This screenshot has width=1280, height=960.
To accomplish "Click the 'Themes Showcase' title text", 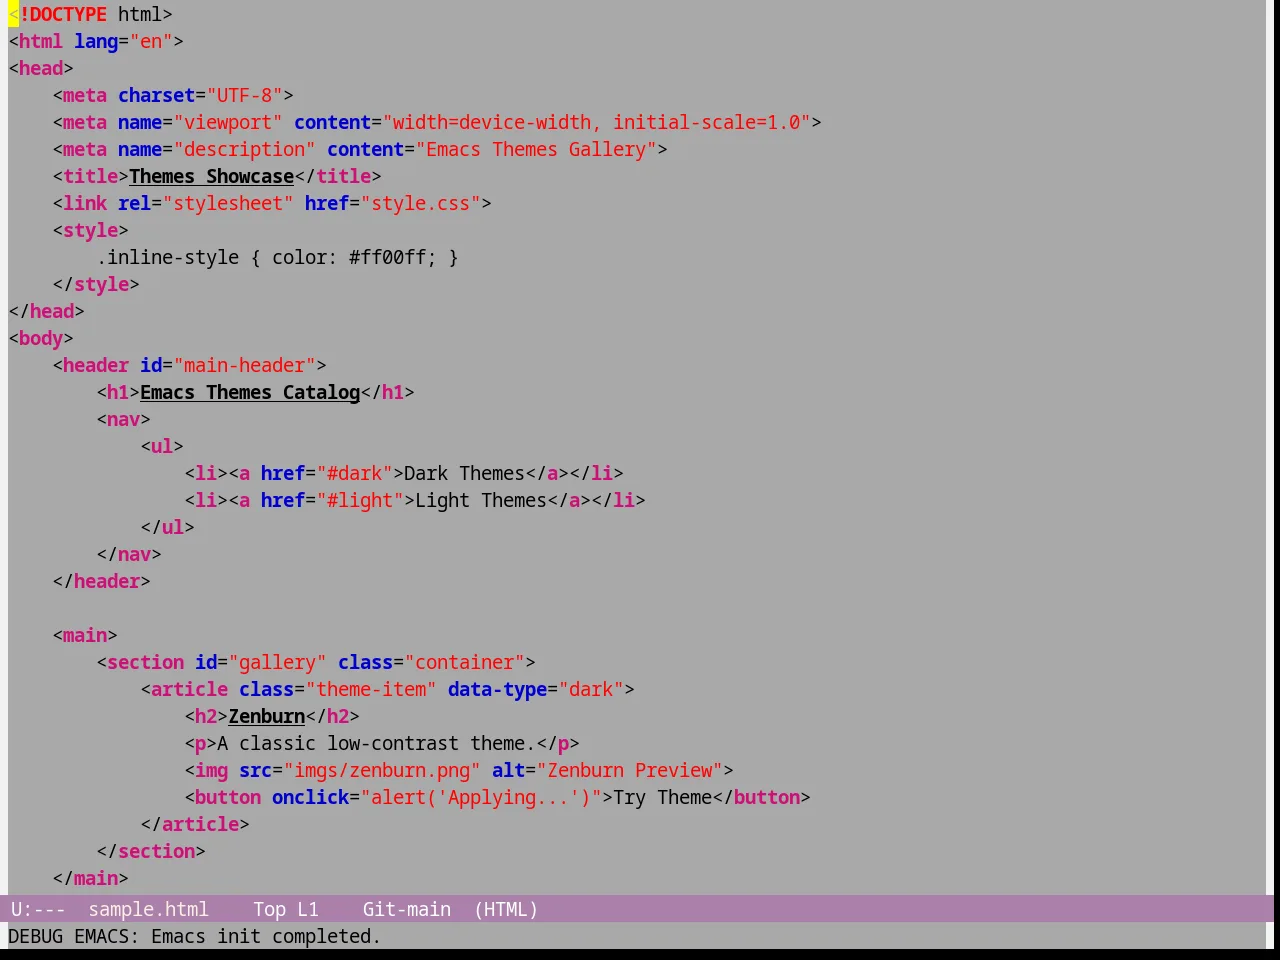I will coord(211,176).
